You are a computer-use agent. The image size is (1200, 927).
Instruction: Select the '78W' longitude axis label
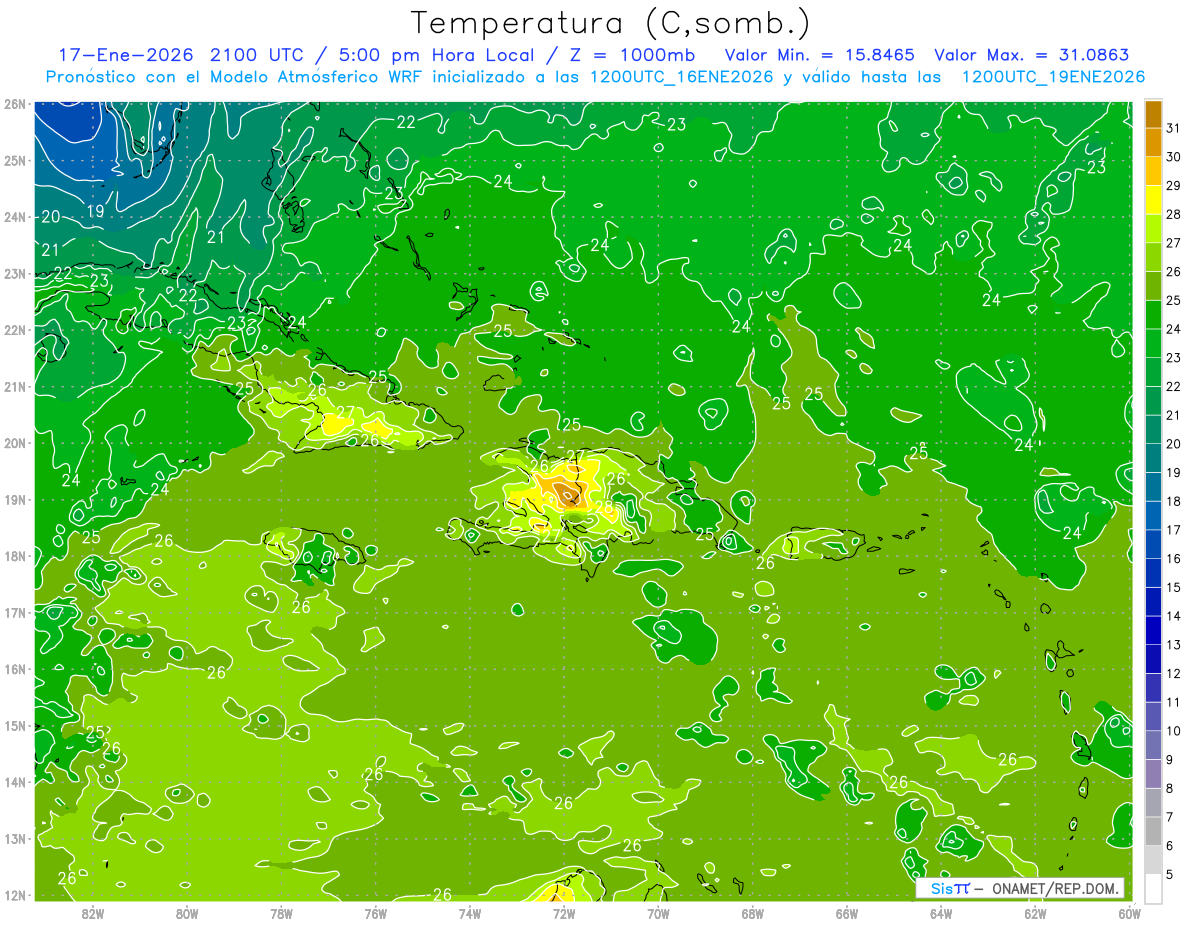pyautogui.click(x=281, y=914)
